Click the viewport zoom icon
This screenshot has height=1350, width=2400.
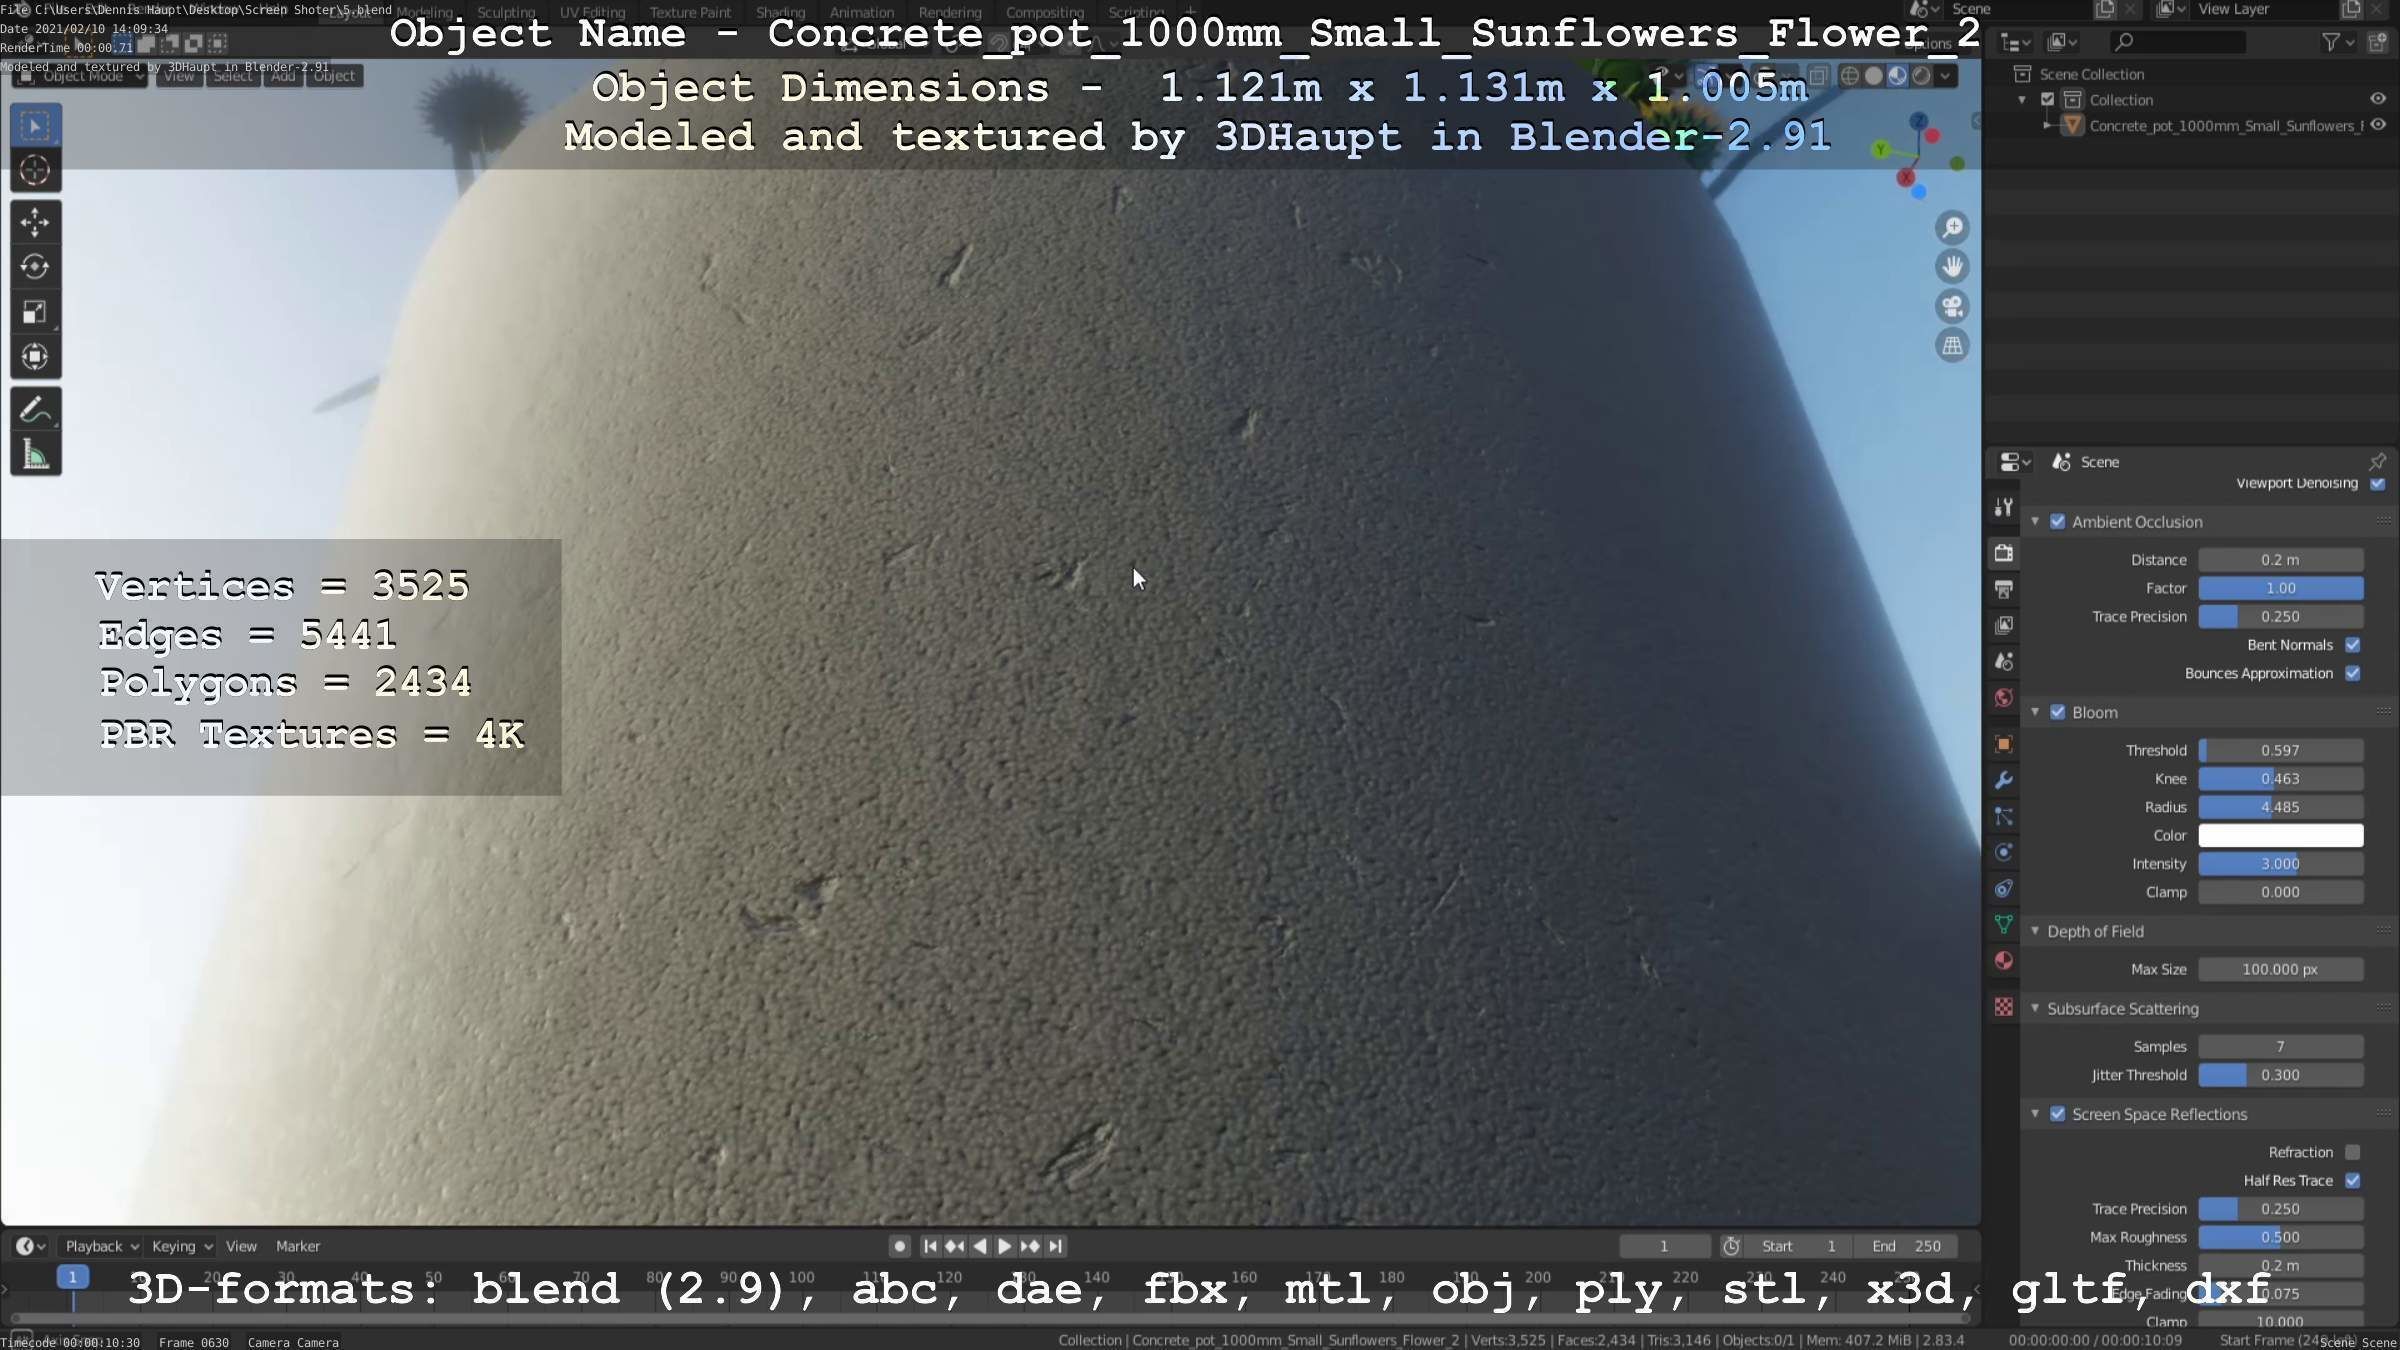(1952, 228)
